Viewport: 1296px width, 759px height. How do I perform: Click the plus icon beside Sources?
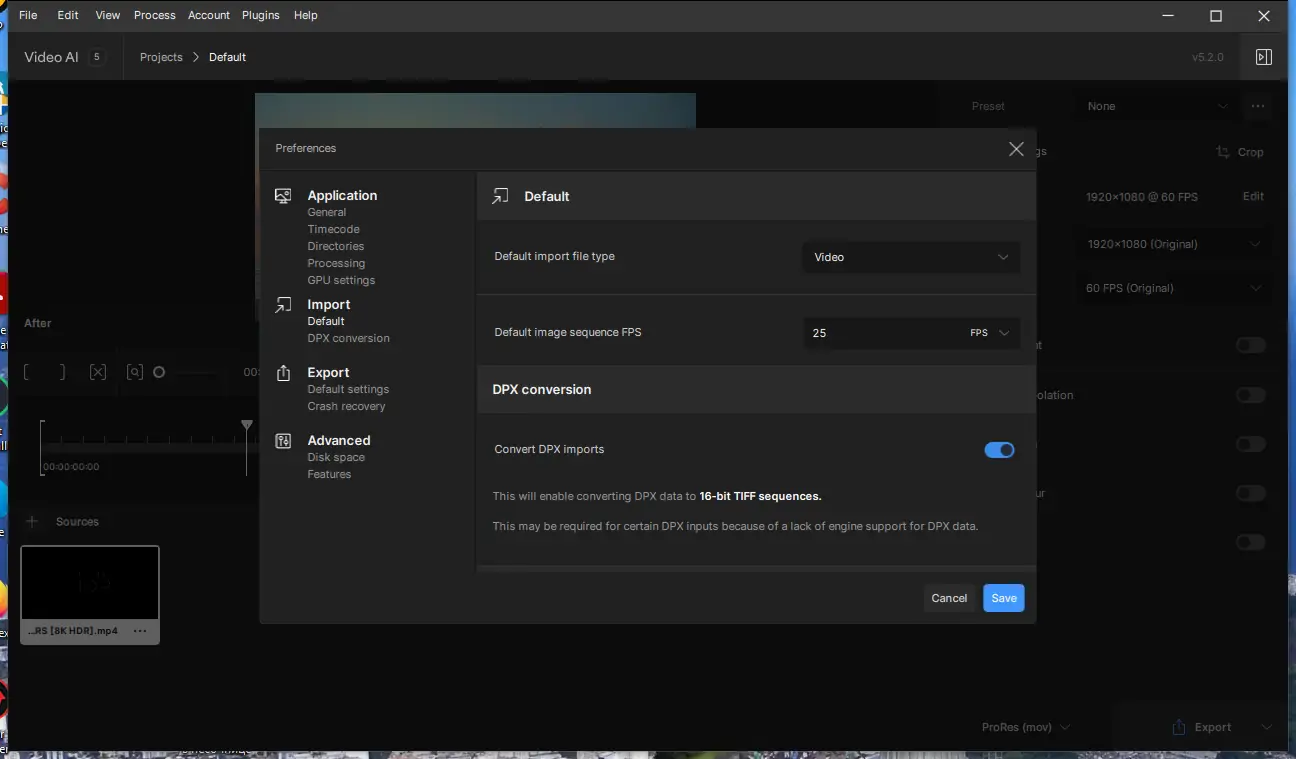click(32, 522)
